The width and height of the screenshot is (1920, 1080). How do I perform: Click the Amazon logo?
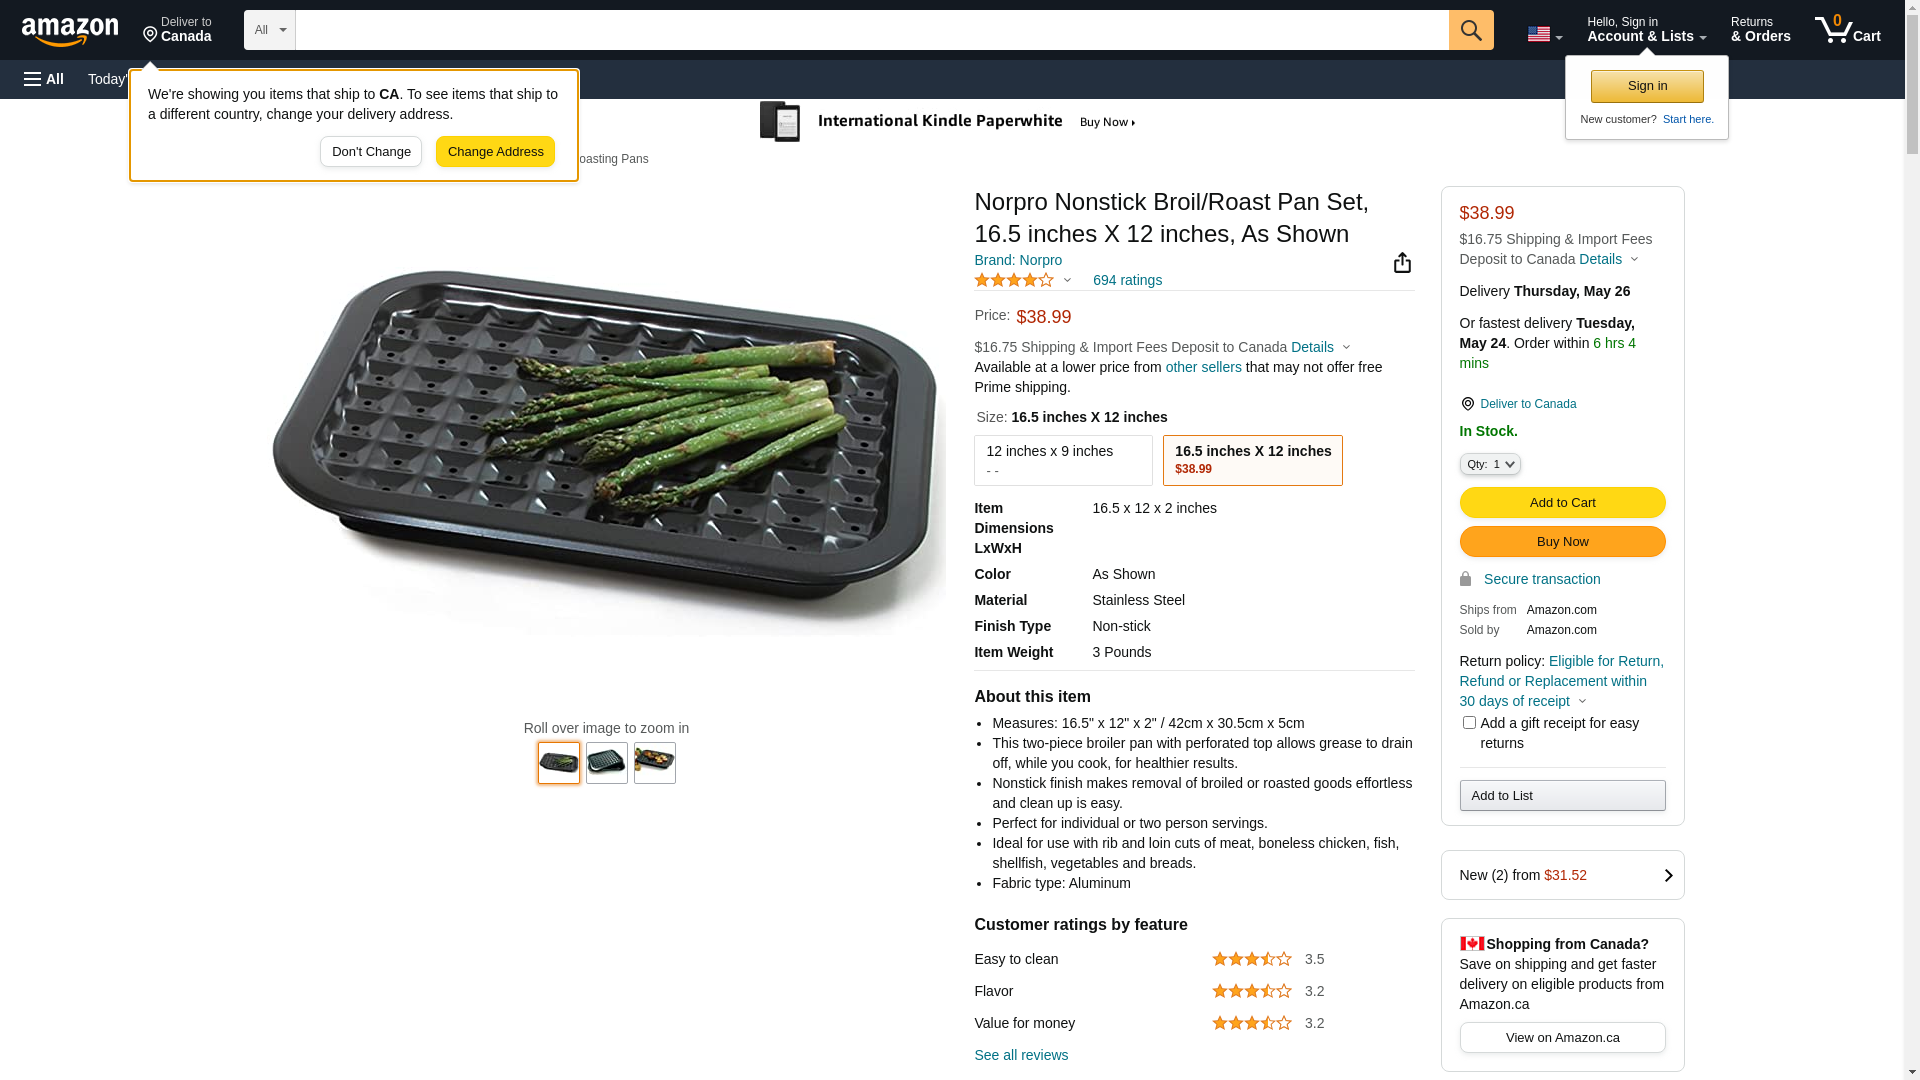click(x=70, y=31)
